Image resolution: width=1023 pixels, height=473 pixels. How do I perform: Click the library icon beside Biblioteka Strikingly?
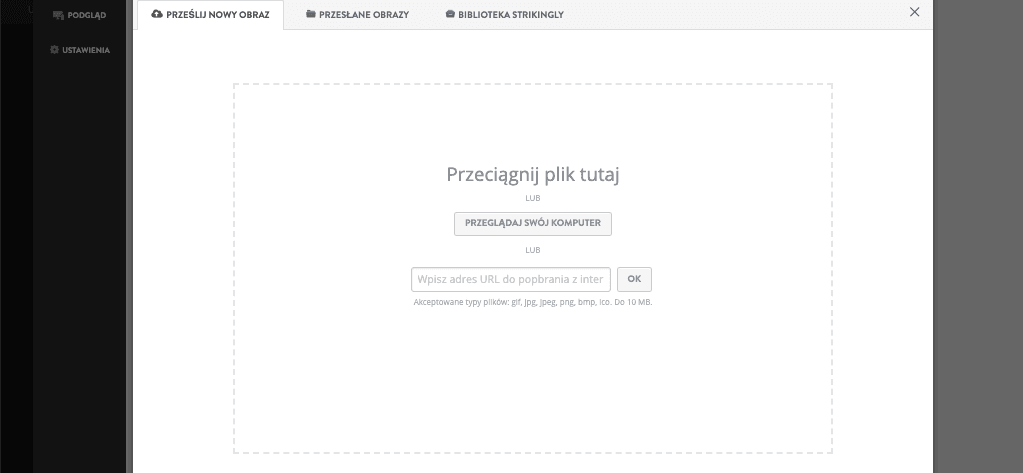coord(450,14)
